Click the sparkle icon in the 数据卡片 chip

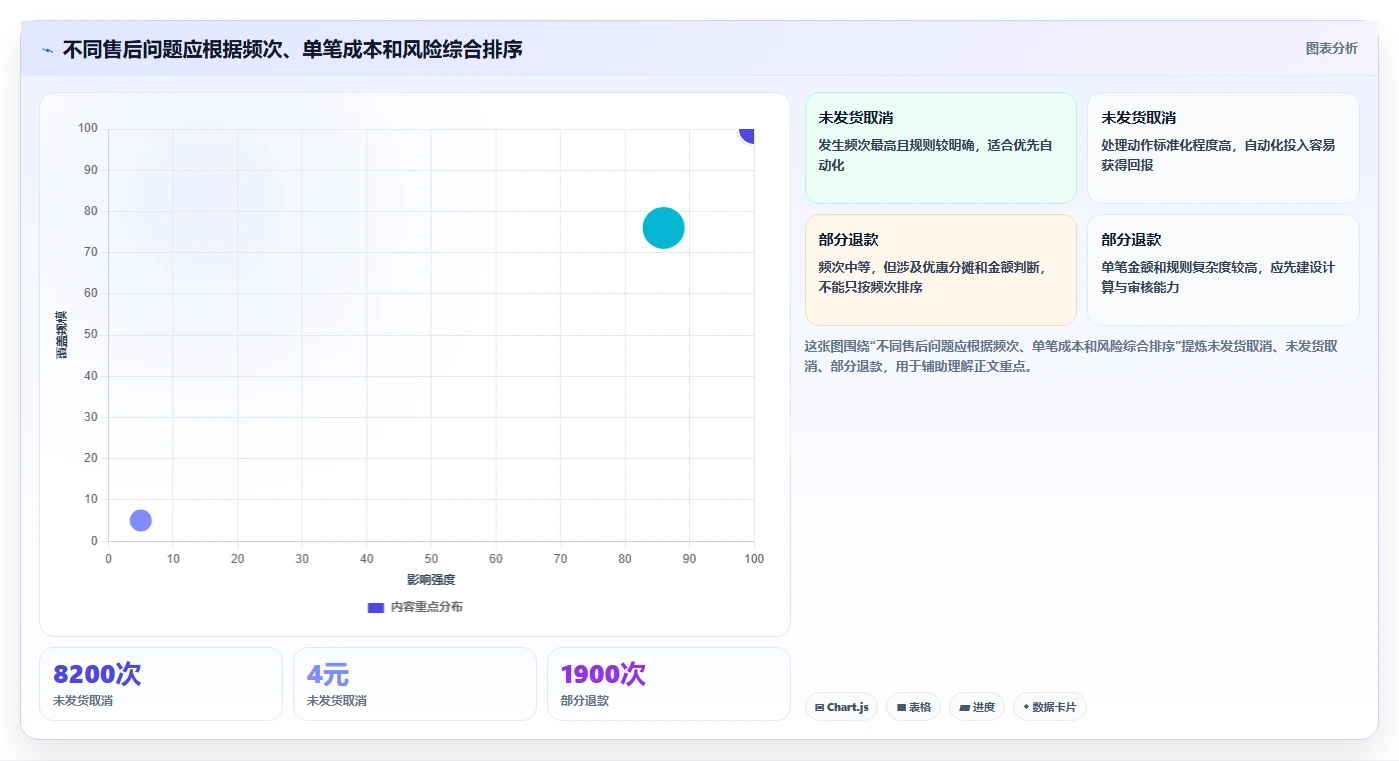click(x=1026, y=707)
